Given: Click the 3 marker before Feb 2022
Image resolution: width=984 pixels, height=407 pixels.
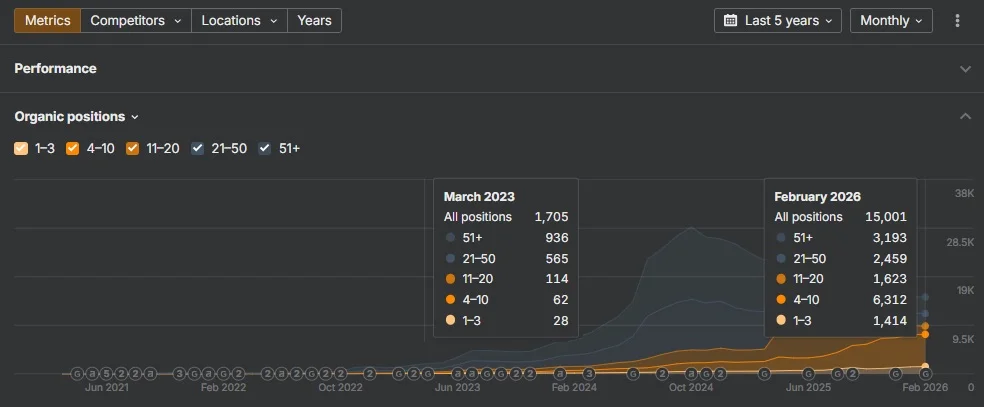Looking at the screenshot, I should point(179,373).
